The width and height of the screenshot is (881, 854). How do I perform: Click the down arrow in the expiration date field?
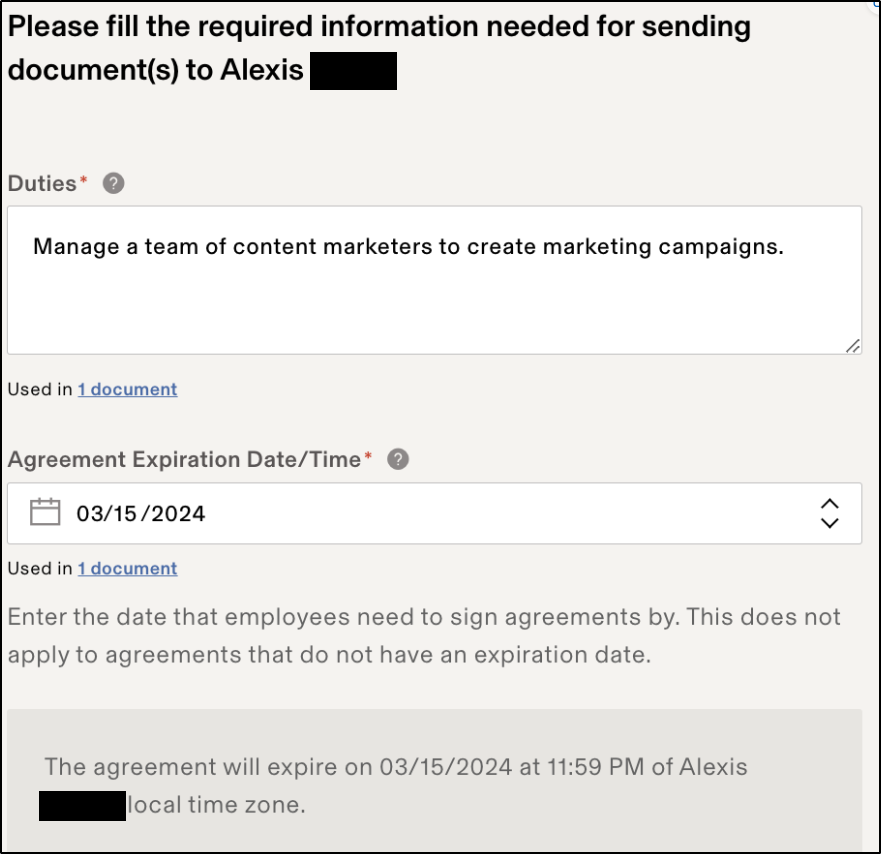[x=829, y=523]
